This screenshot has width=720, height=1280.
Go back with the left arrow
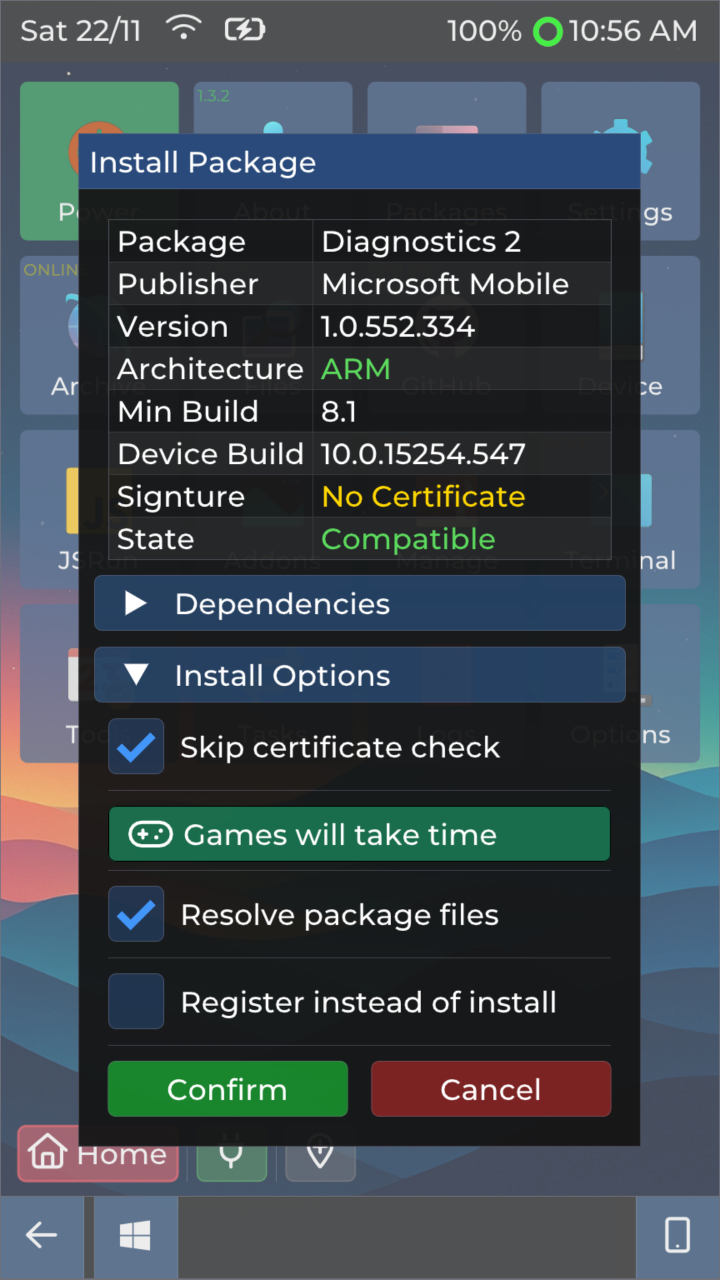[41, 1236]
